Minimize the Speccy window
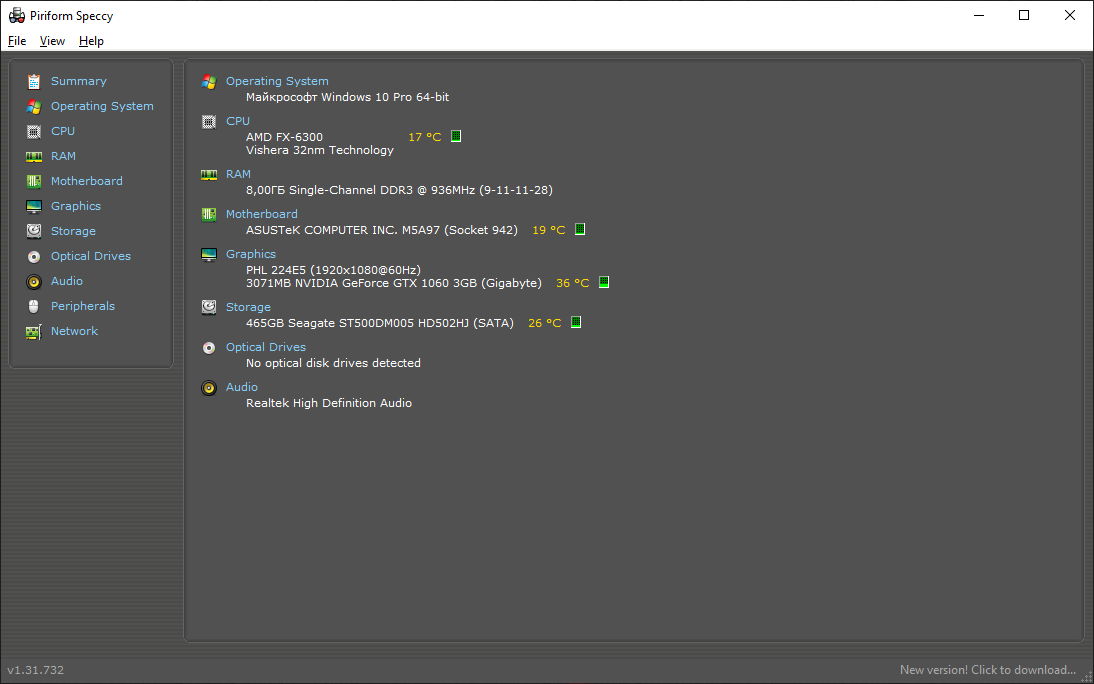The image size is (1094, 684). [x=980, y=15]
